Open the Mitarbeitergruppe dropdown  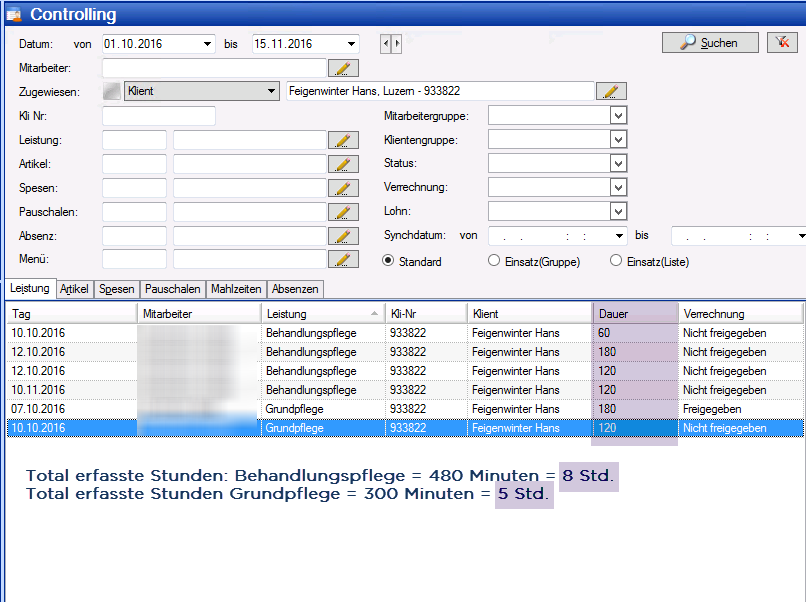tap(618, 116)
